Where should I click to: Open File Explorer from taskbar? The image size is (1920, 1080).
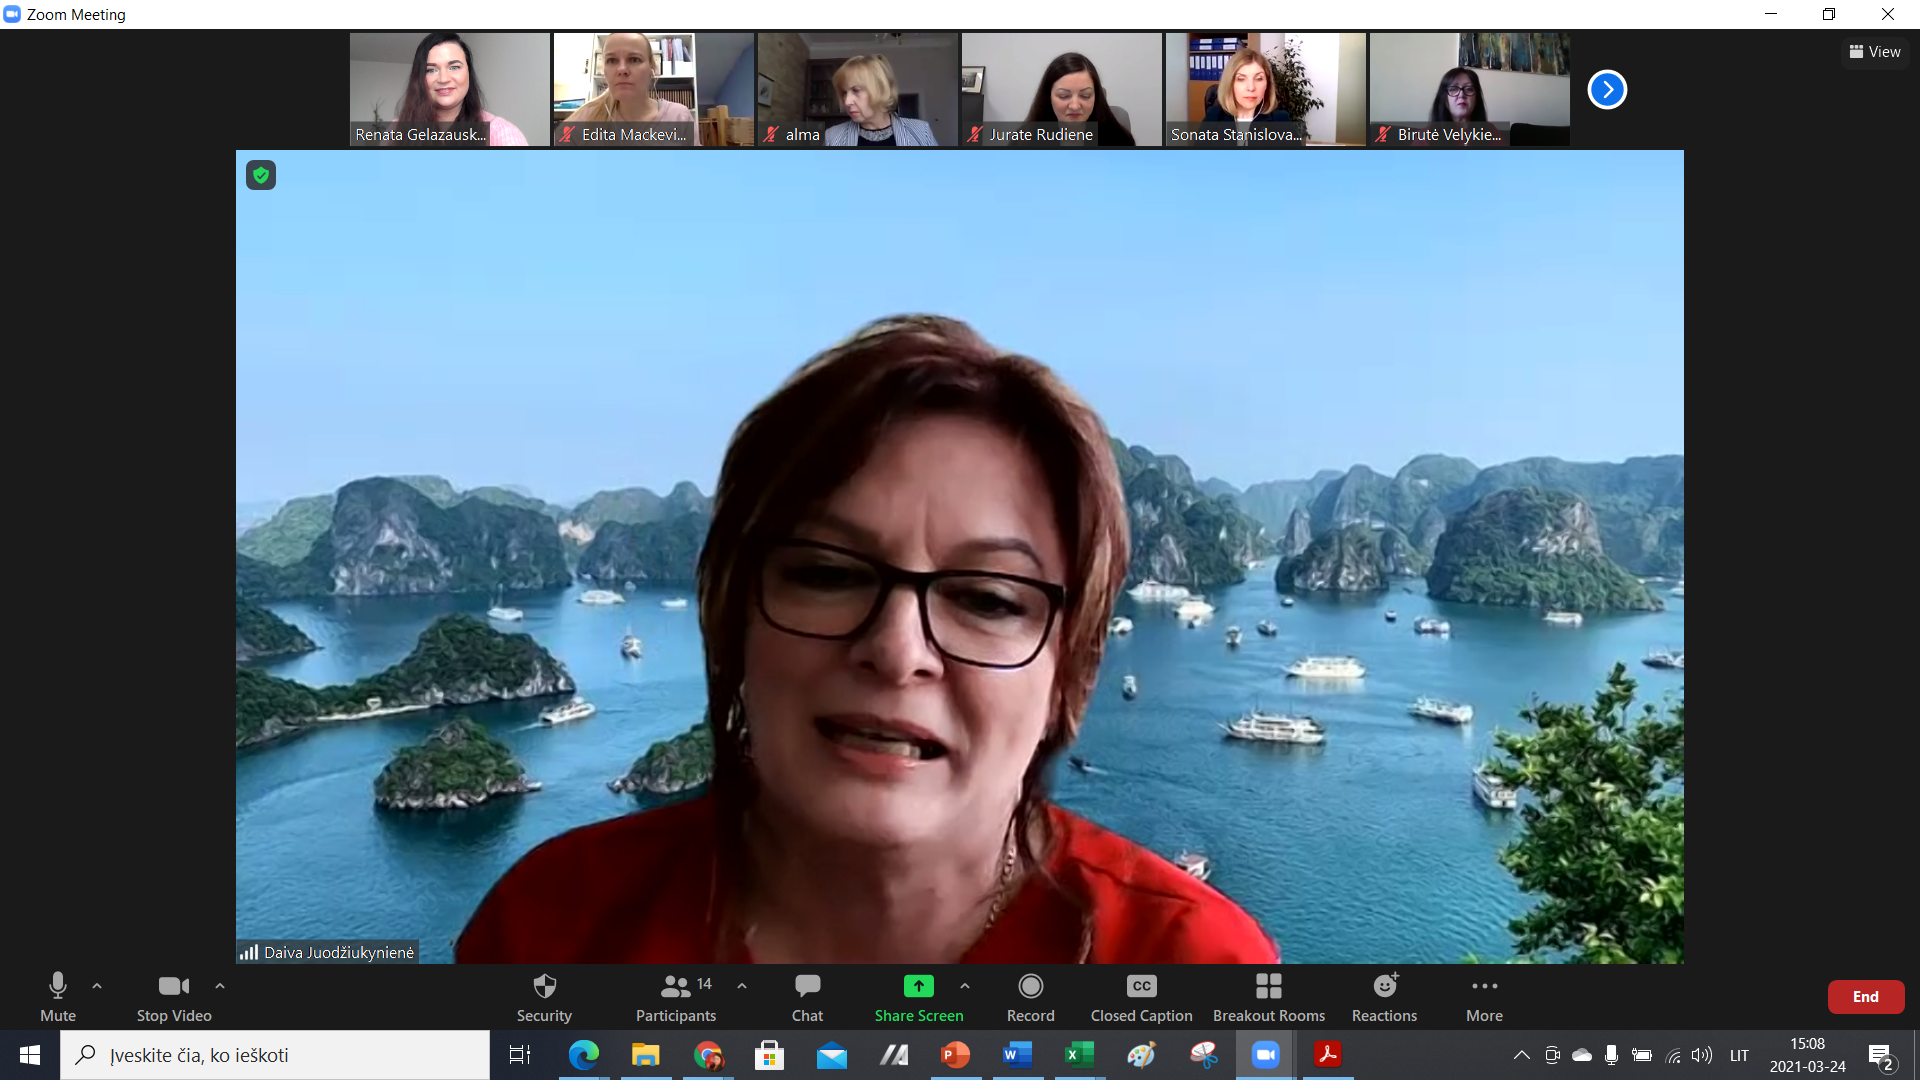coord(646,1055)
